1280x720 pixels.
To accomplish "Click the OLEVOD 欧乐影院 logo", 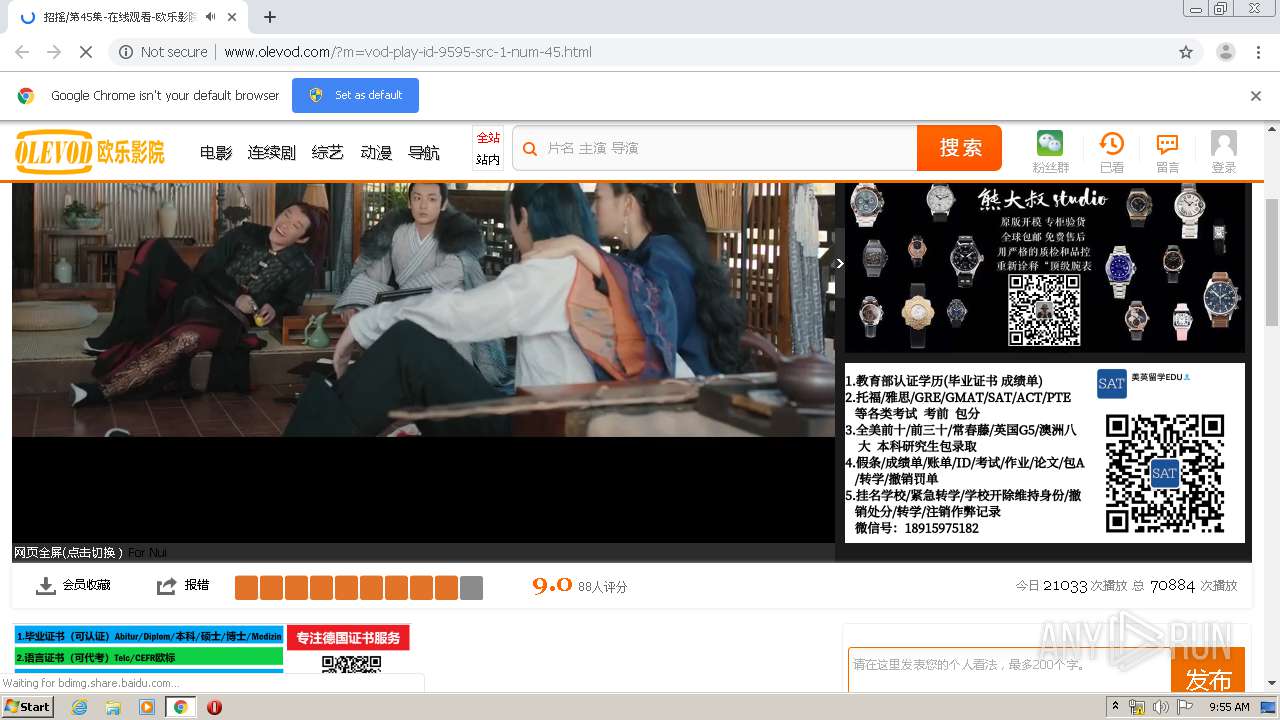I will [x=90, y=152].
